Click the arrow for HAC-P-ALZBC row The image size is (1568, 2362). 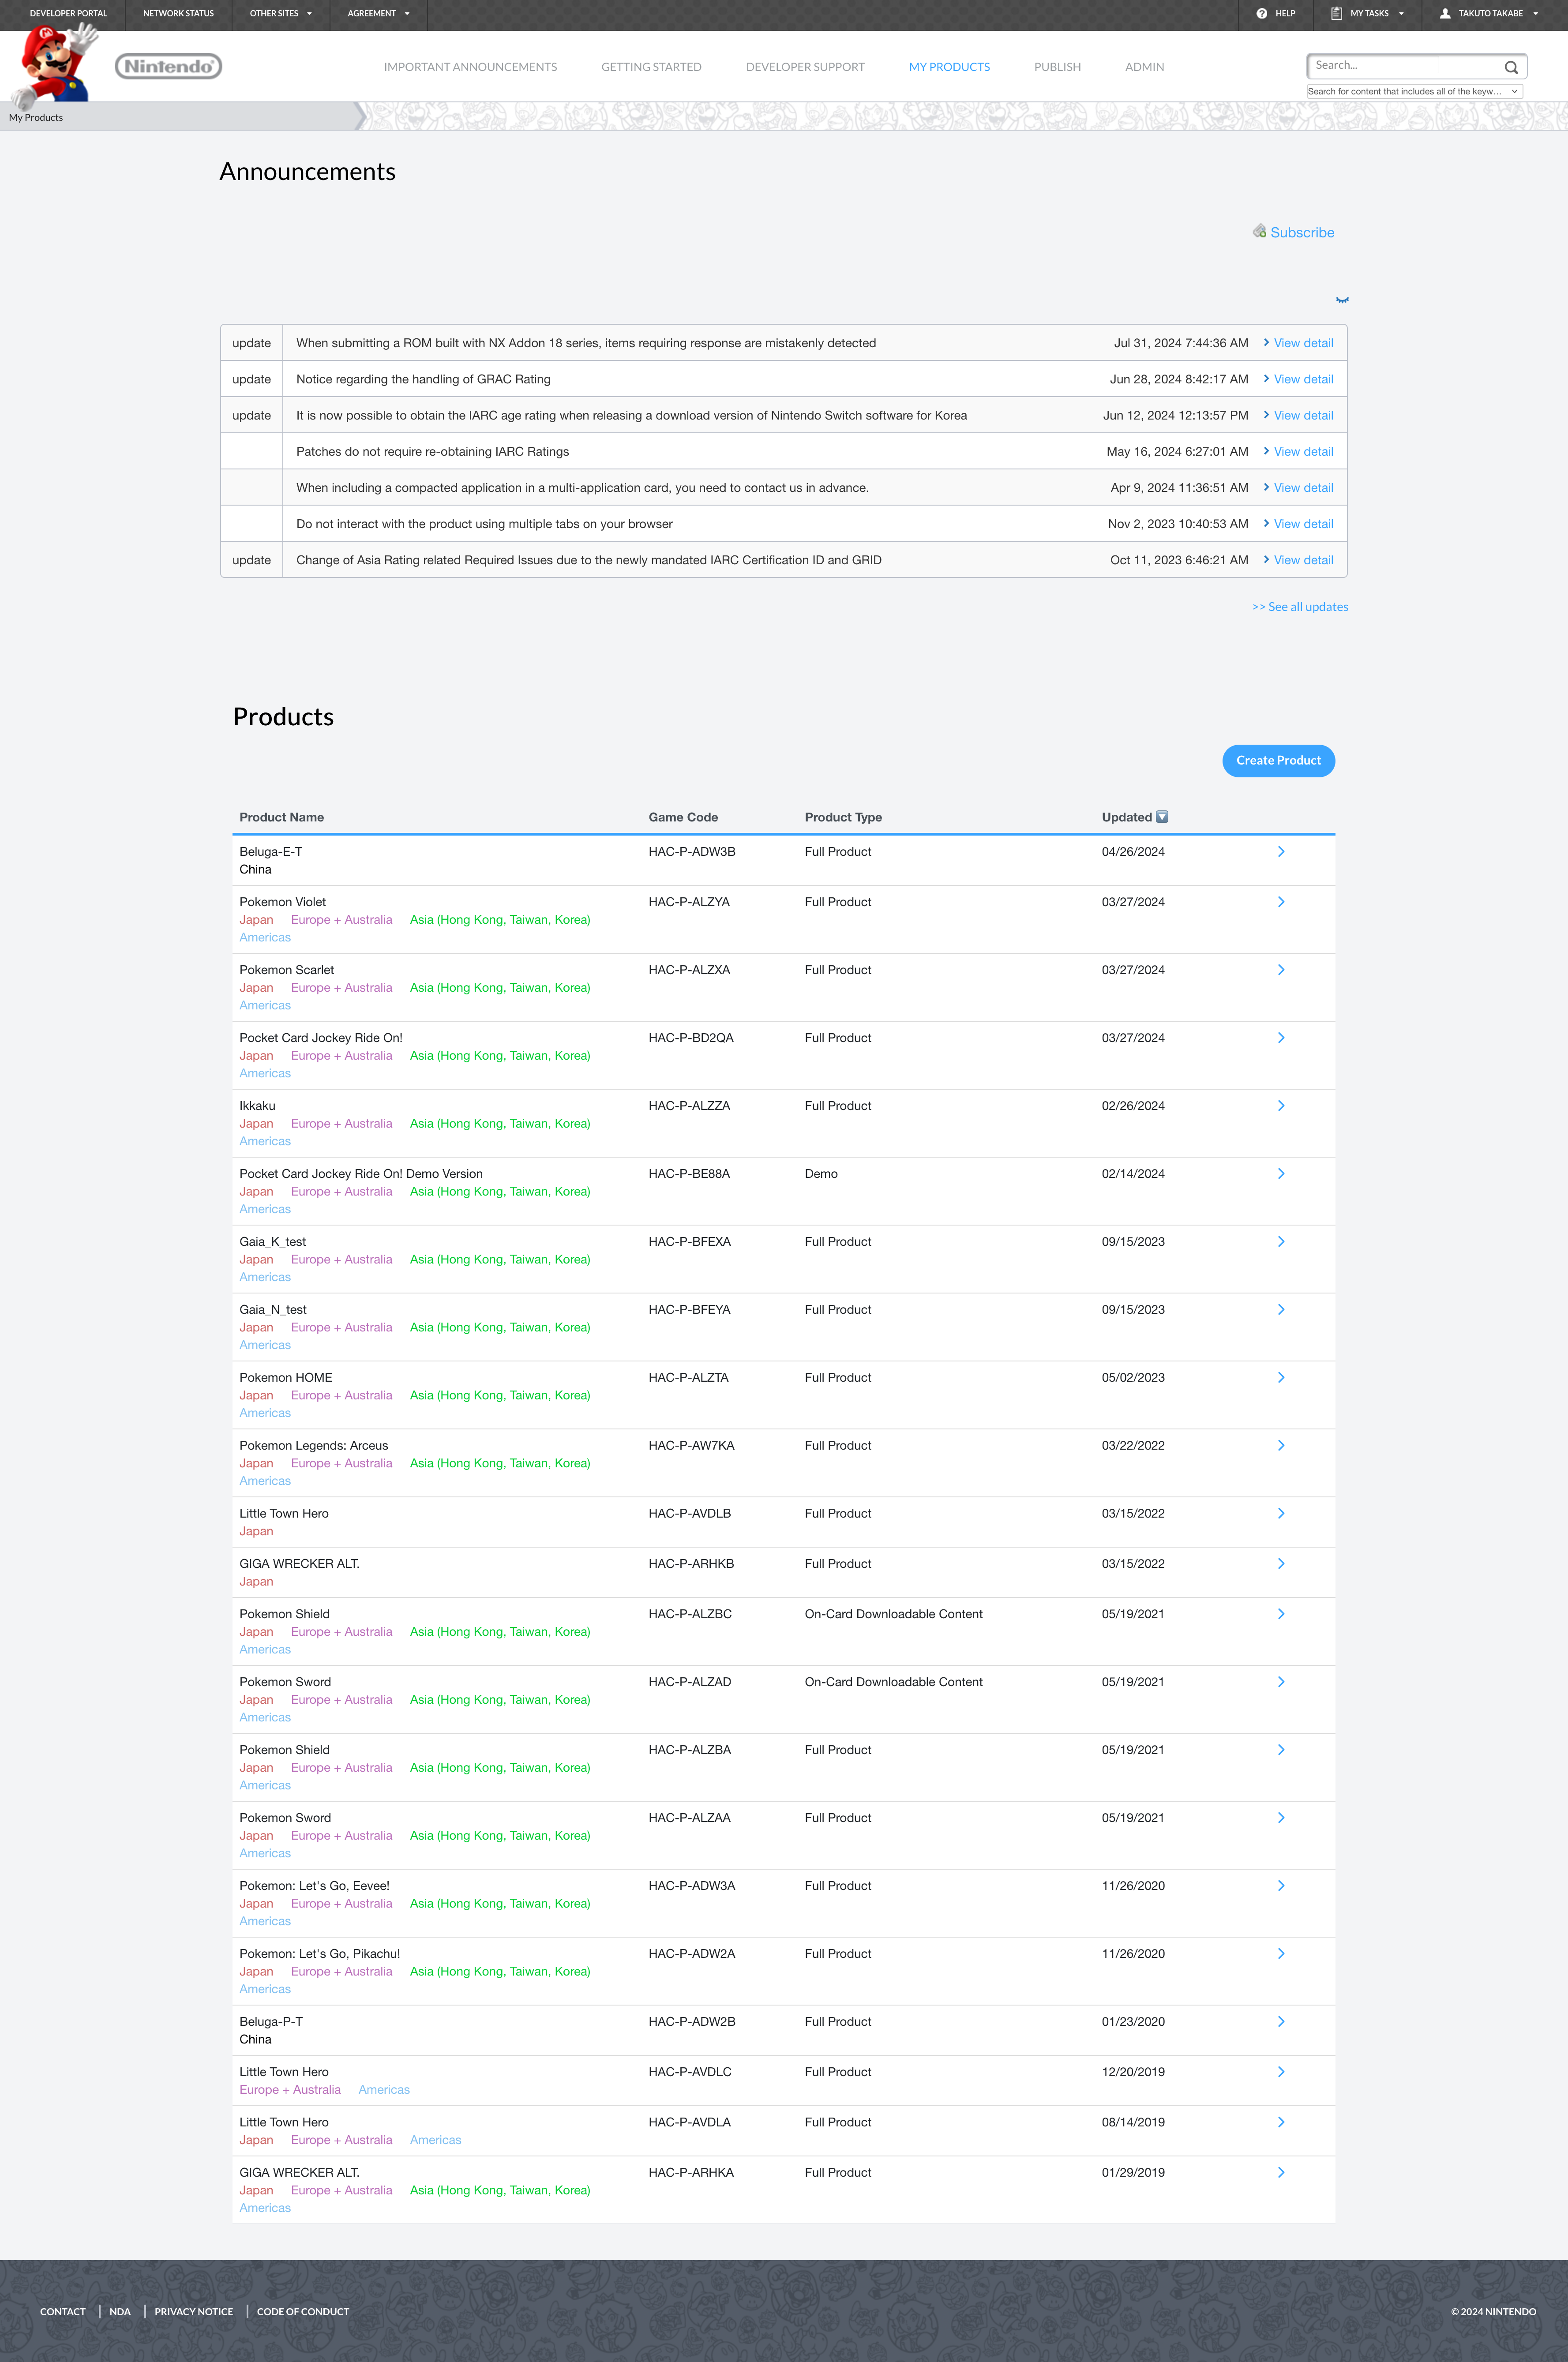(1281, 1614)
